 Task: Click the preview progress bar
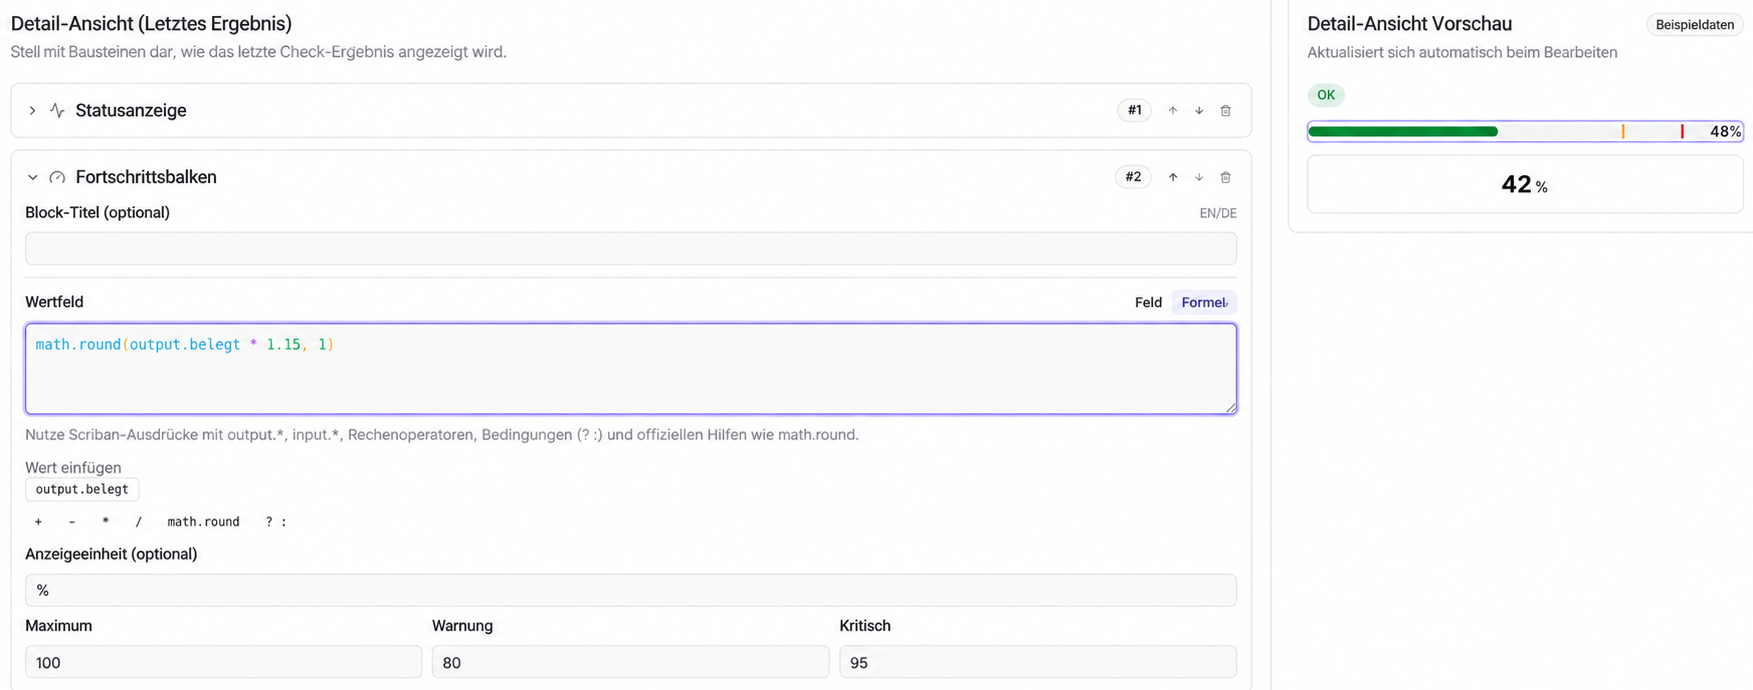pyautogui.click(x=1525, y=131)
